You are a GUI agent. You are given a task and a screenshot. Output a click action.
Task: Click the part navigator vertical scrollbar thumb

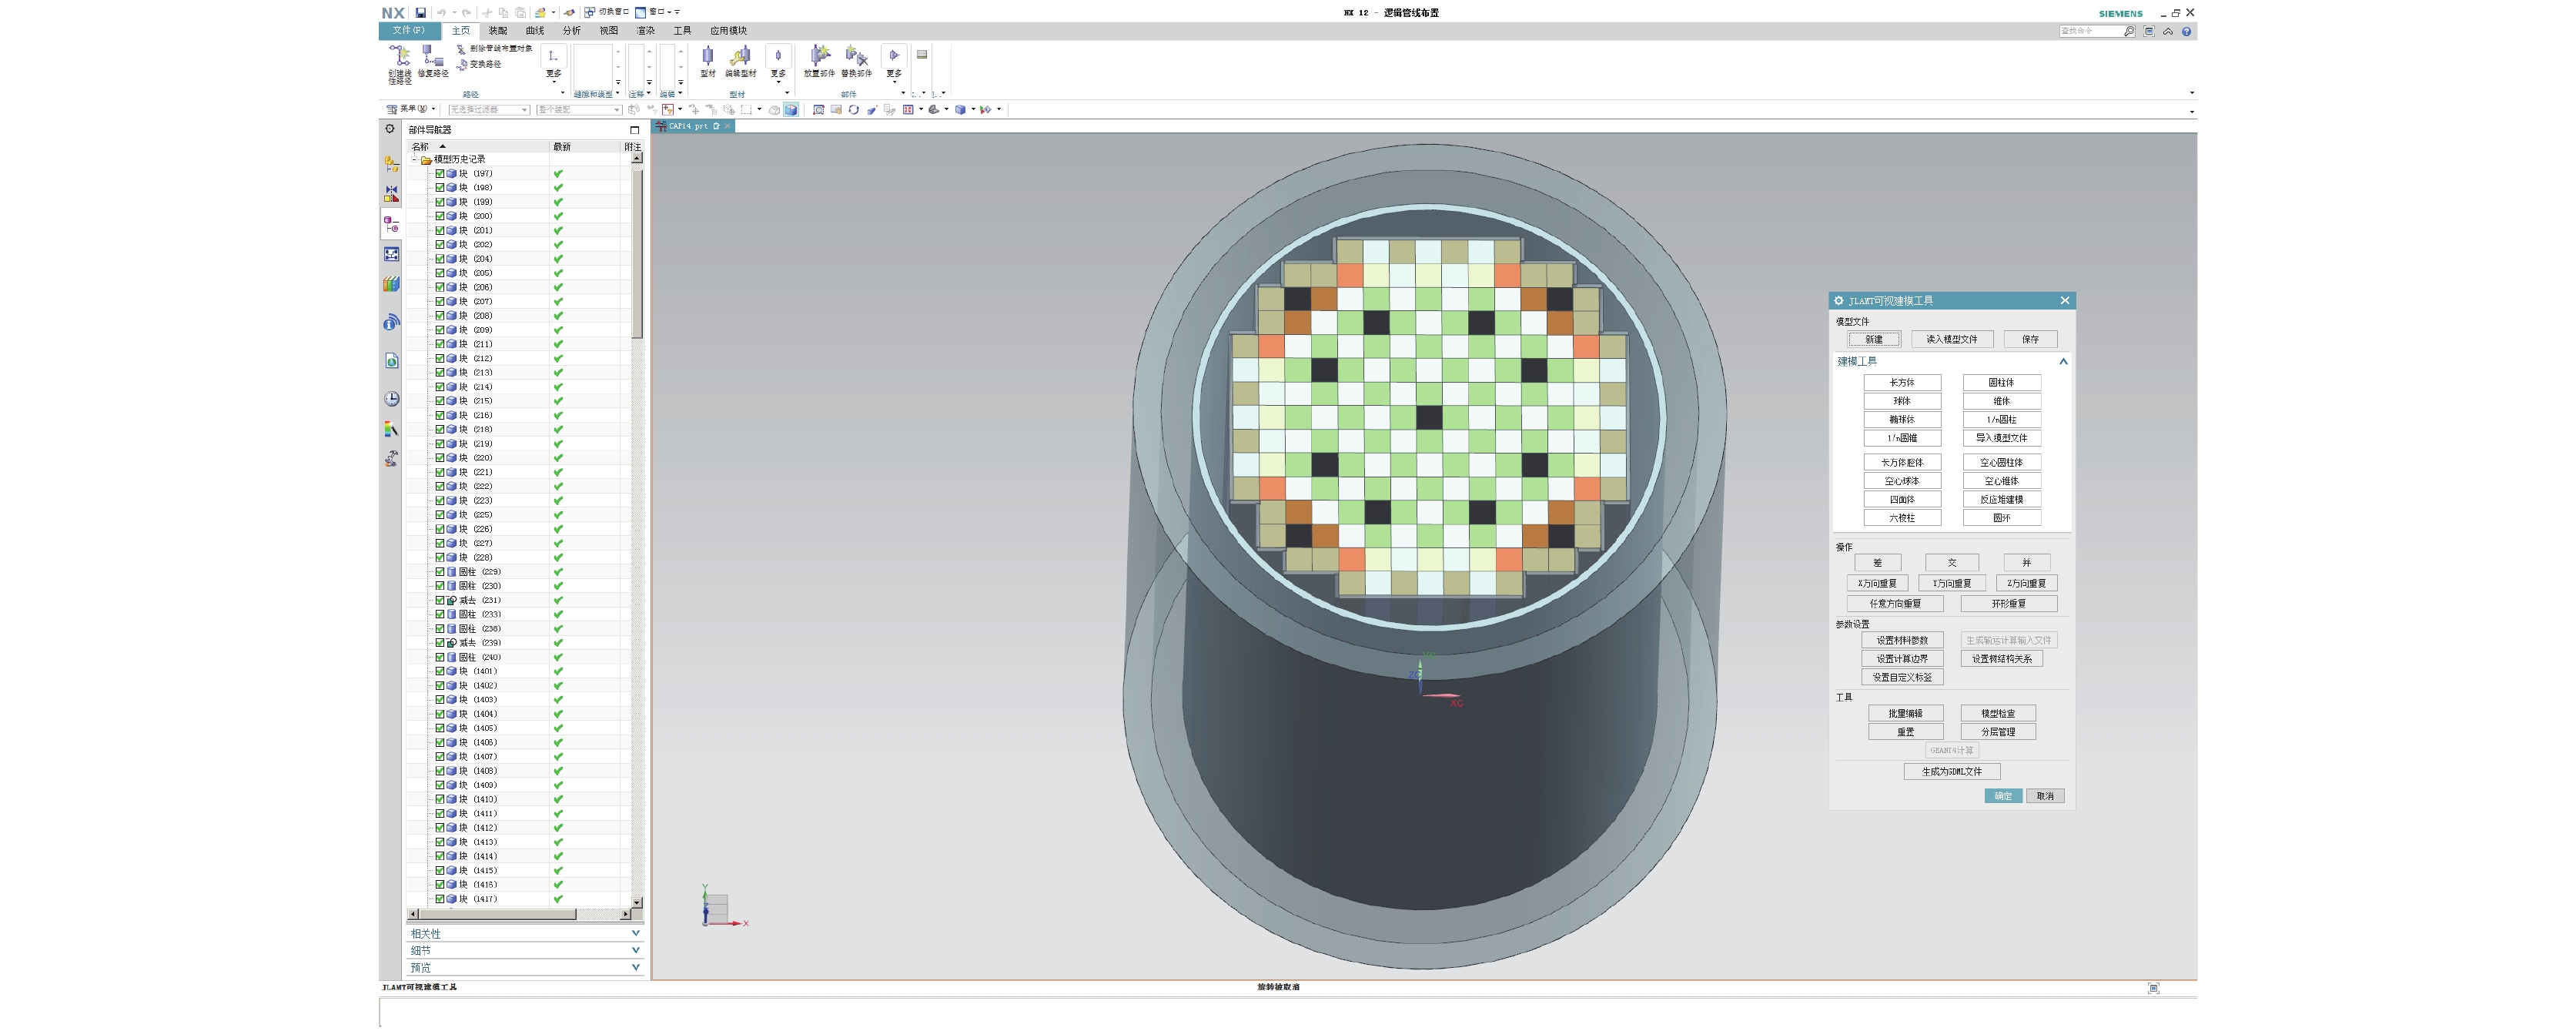(637, 254)
